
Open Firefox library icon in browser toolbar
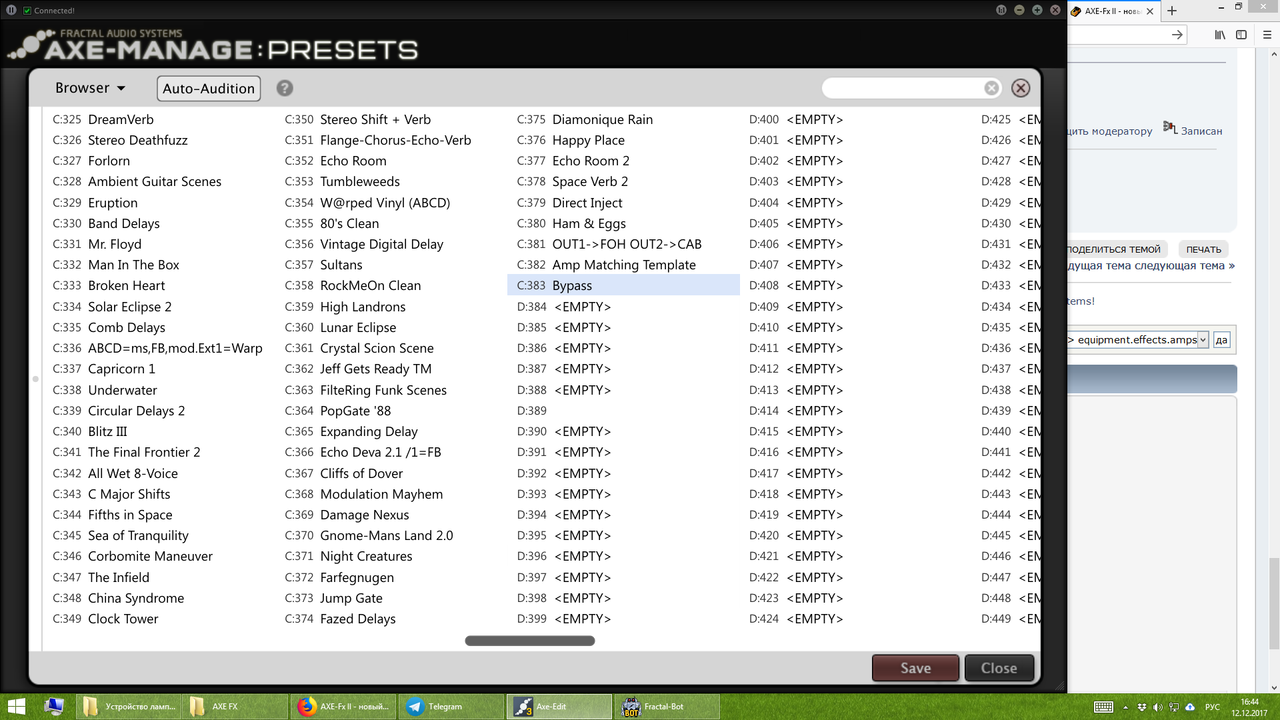coord(1220,34)
